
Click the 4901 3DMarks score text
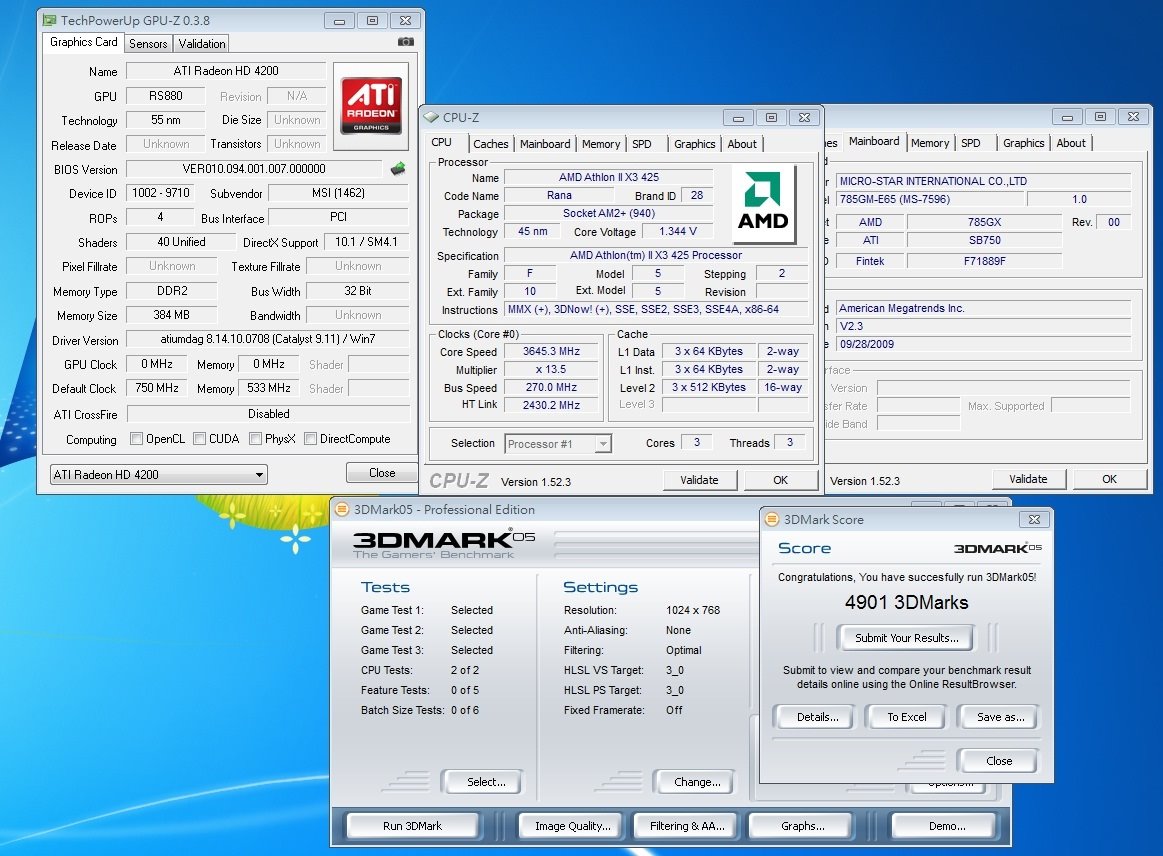click(906, 602)
